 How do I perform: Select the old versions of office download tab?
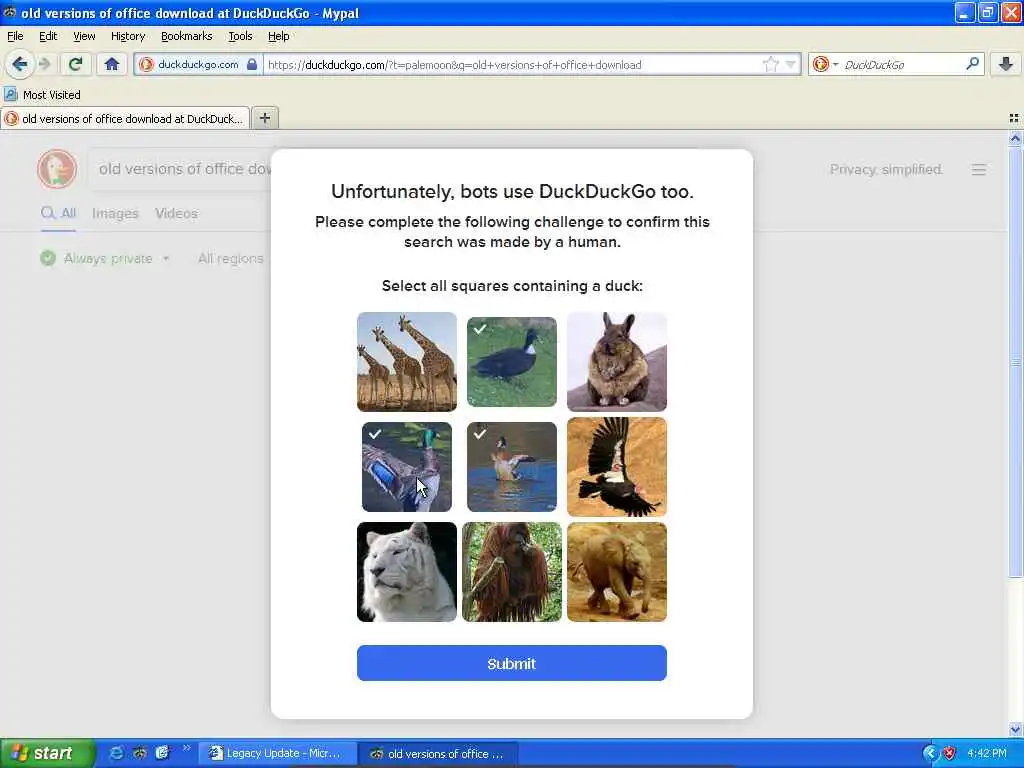click(125, 118)
